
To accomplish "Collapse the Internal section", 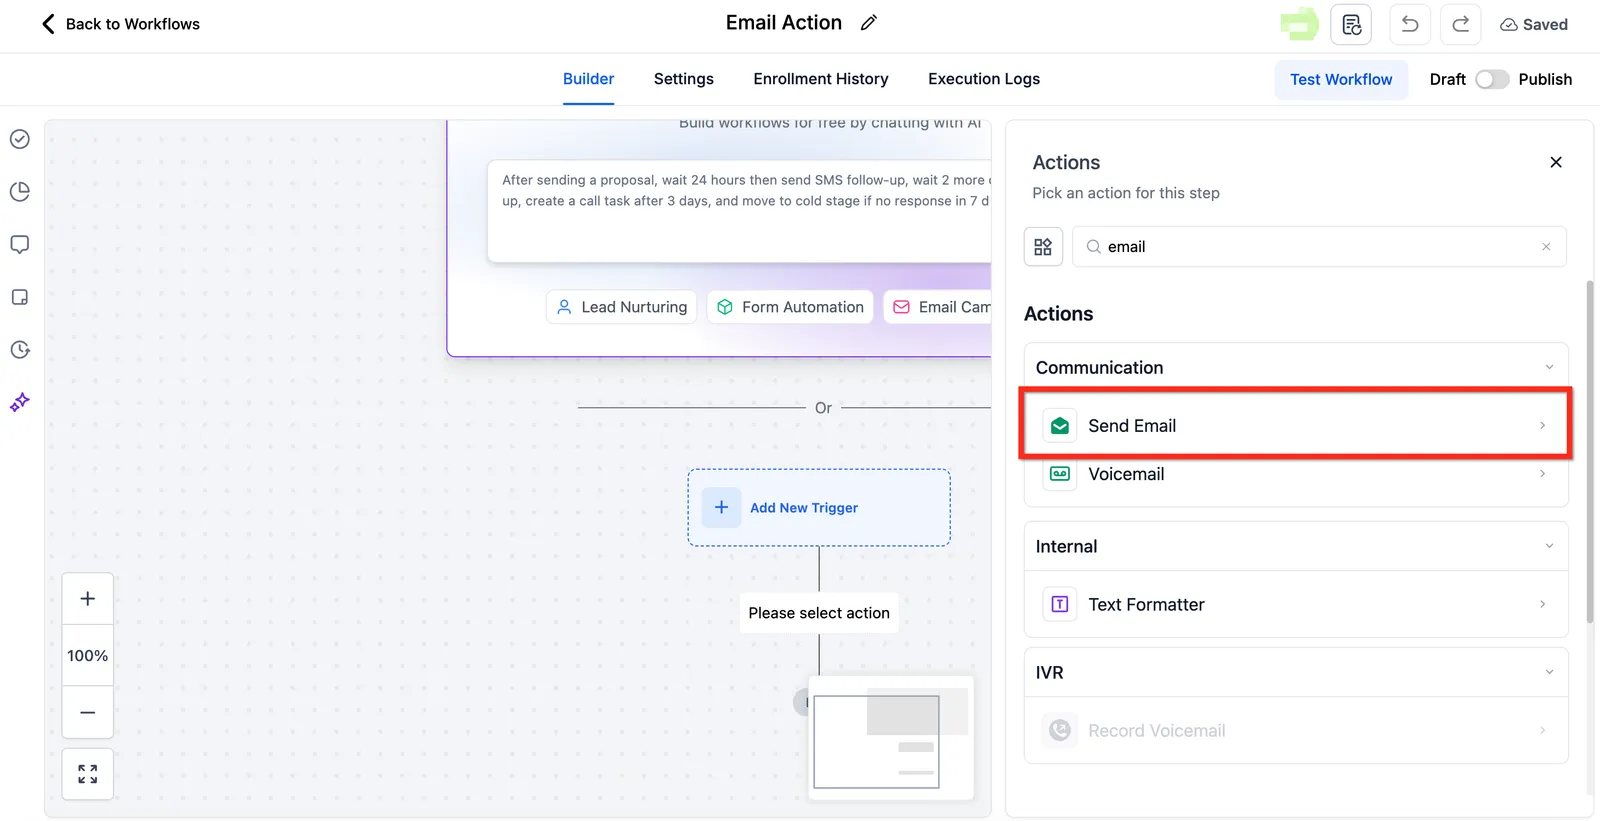I will (x=1549, y=546).
